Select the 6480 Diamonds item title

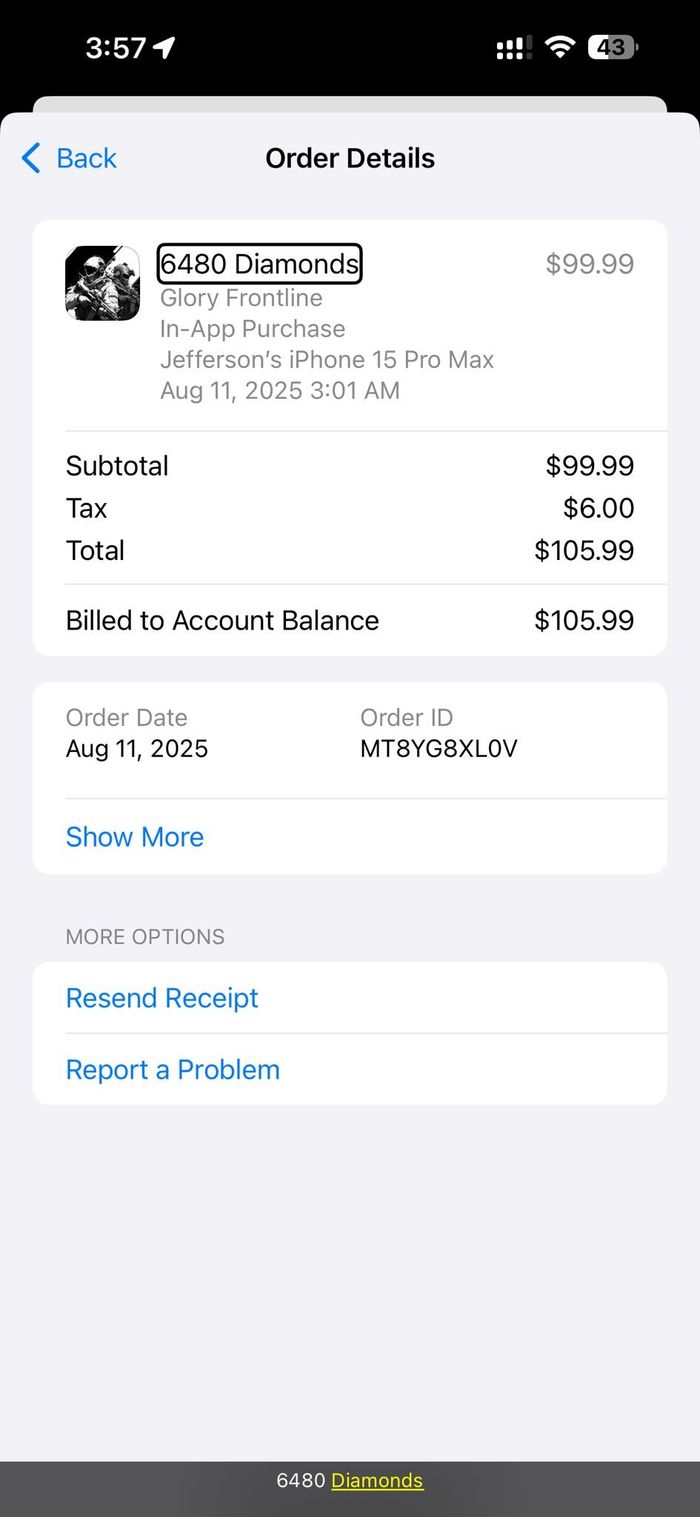[260, 264]
